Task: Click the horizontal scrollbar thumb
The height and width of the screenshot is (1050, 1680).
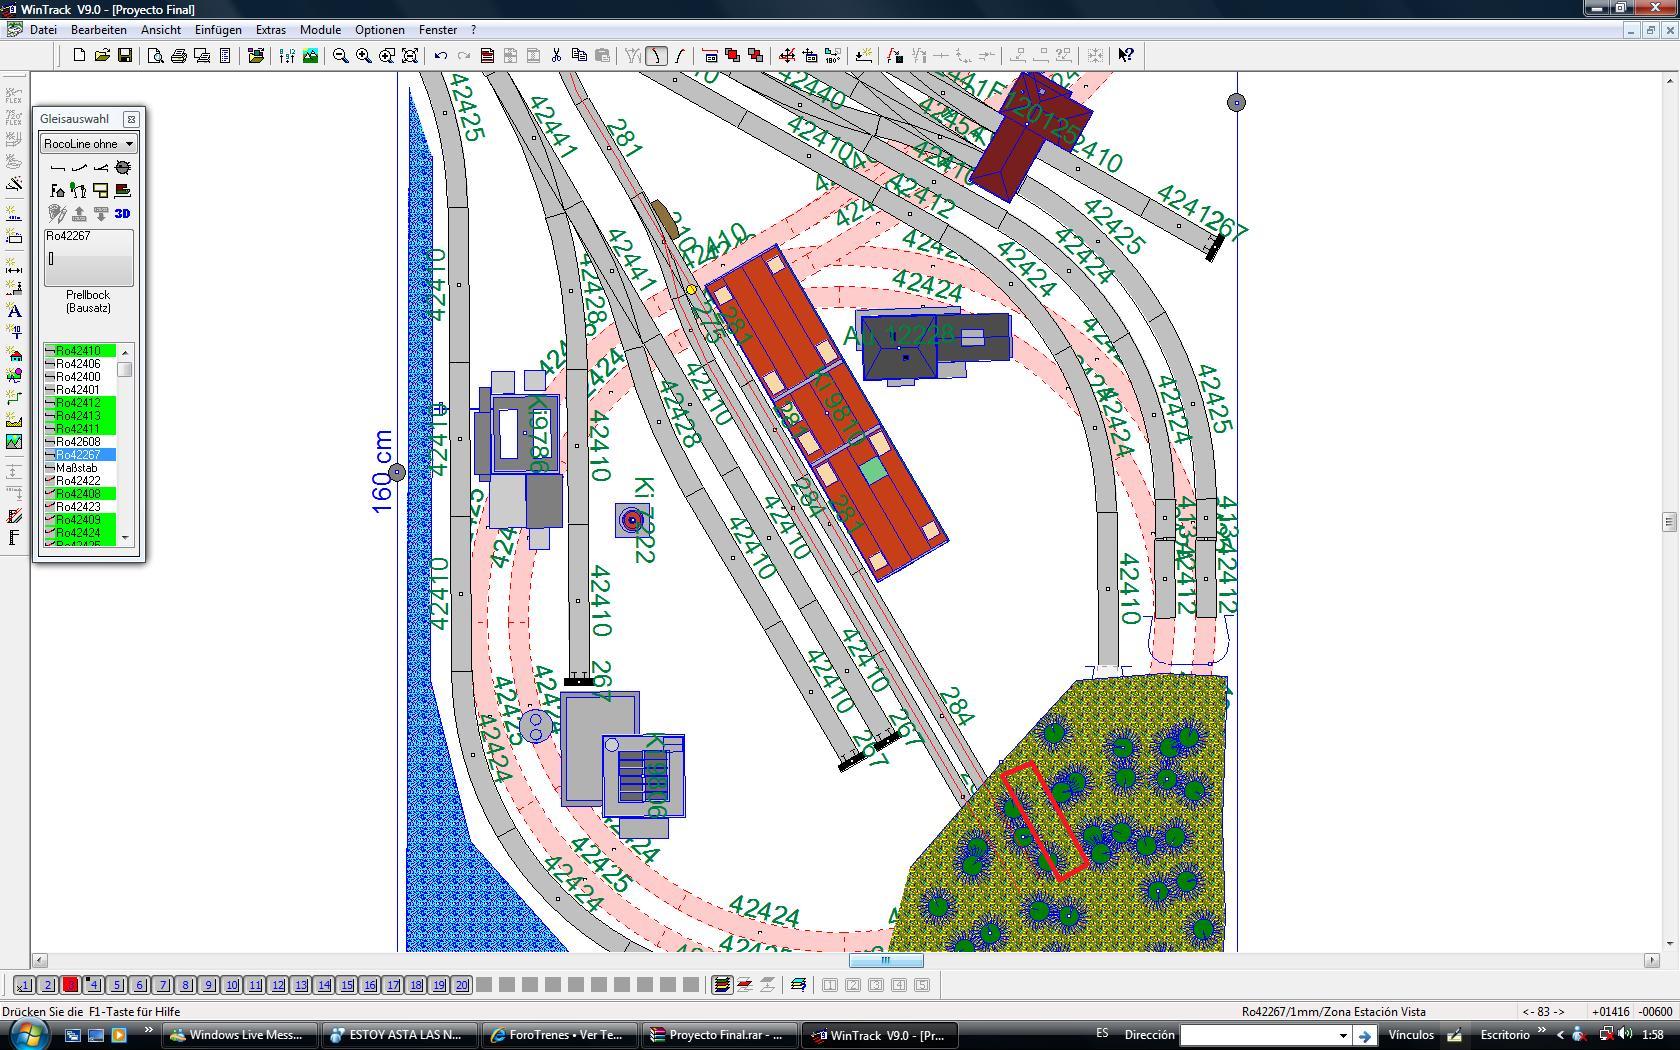Action: point(886,960)
